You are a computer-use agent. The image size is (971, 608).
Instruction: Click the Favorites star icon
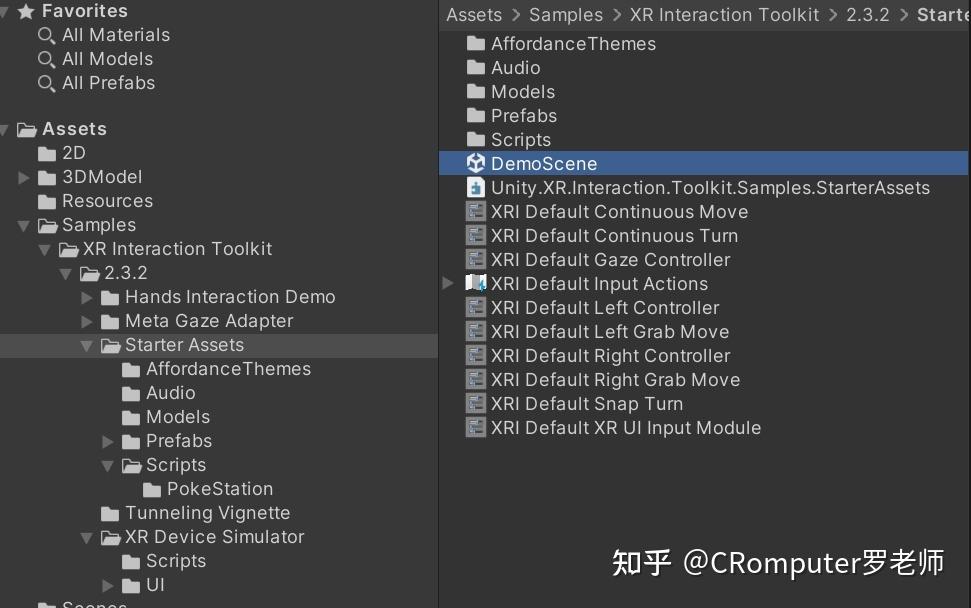26,11
